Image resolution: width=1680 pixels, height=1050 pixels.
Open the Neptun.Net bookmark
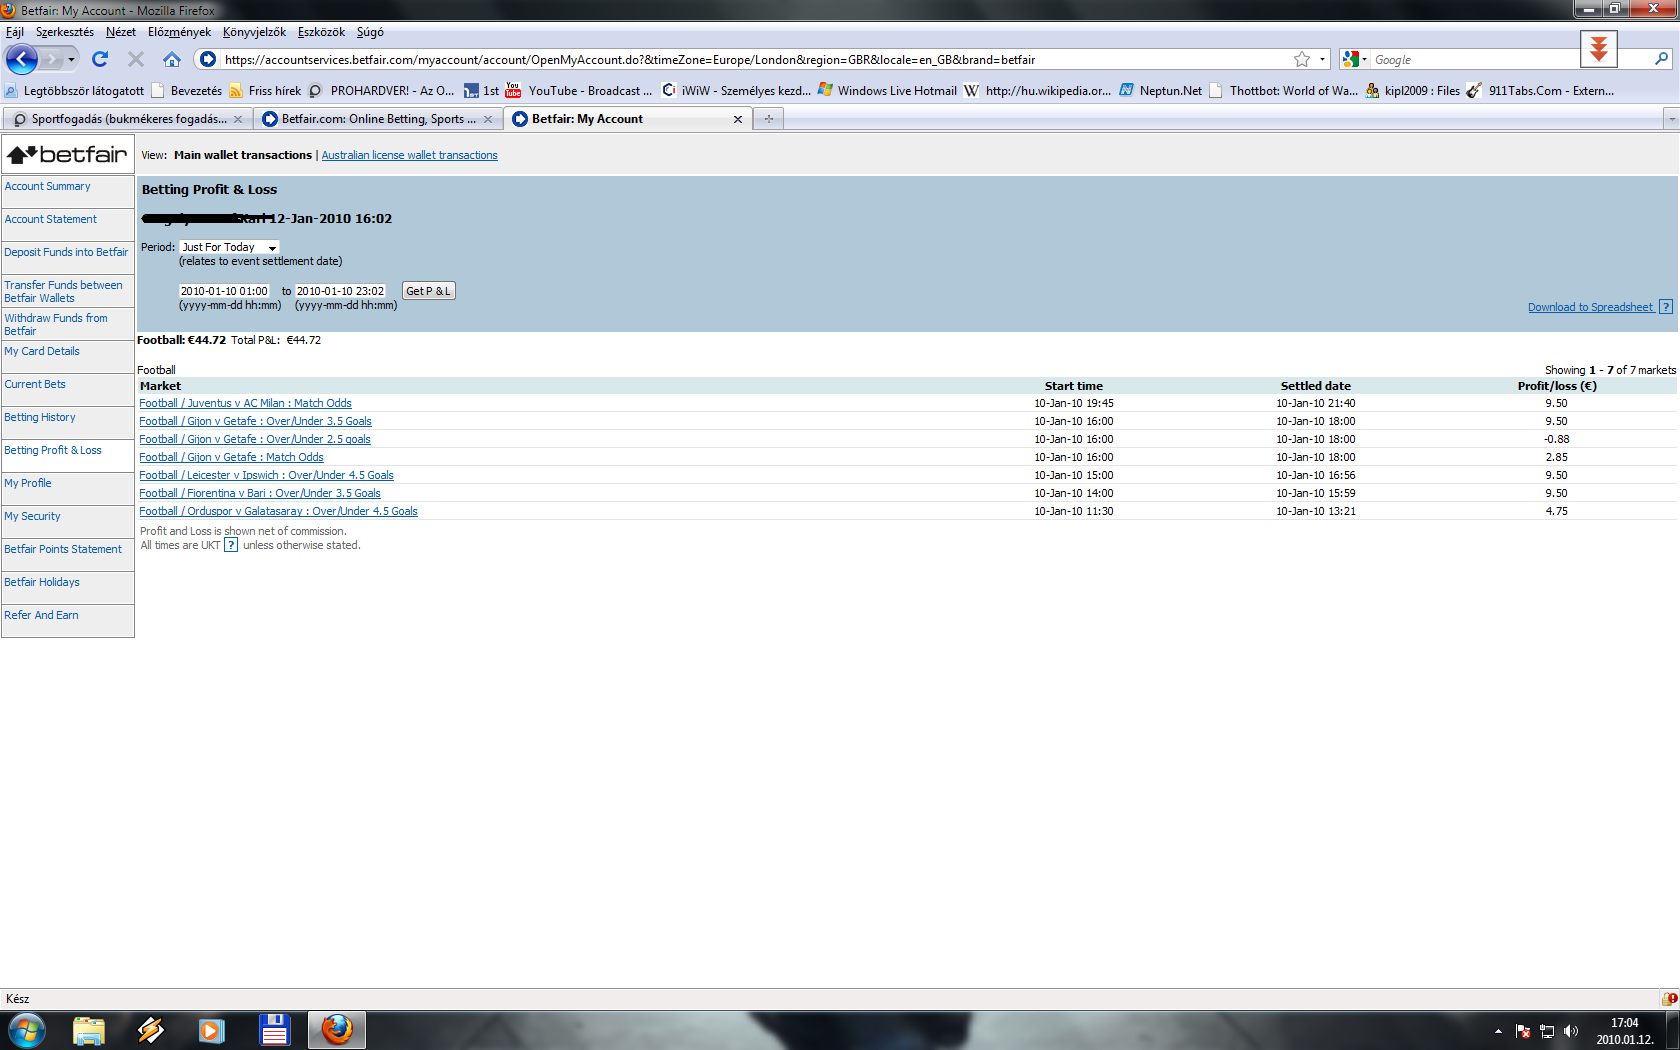coord(1160,91)
